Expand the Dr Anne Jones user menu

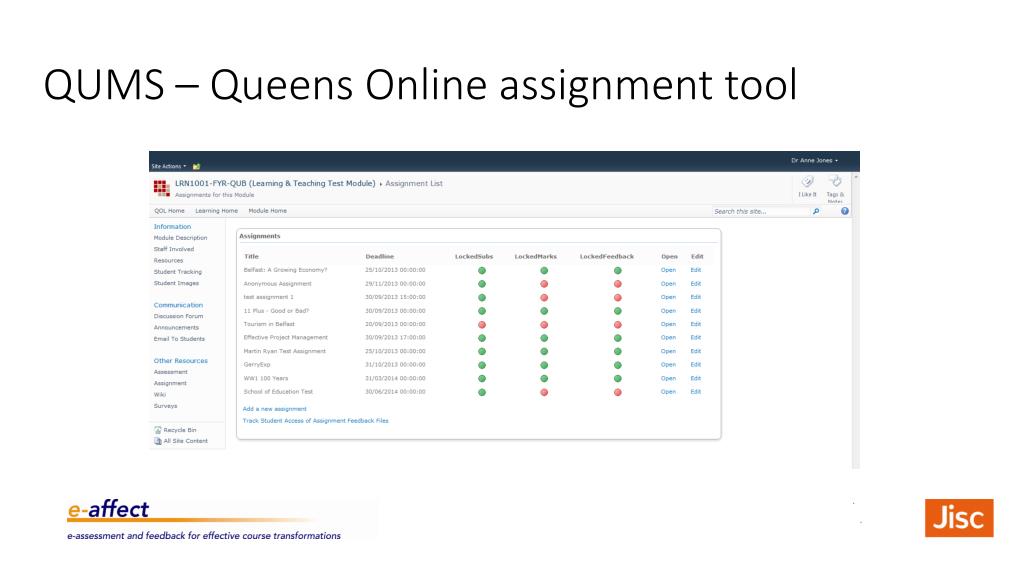pos(814,161)
